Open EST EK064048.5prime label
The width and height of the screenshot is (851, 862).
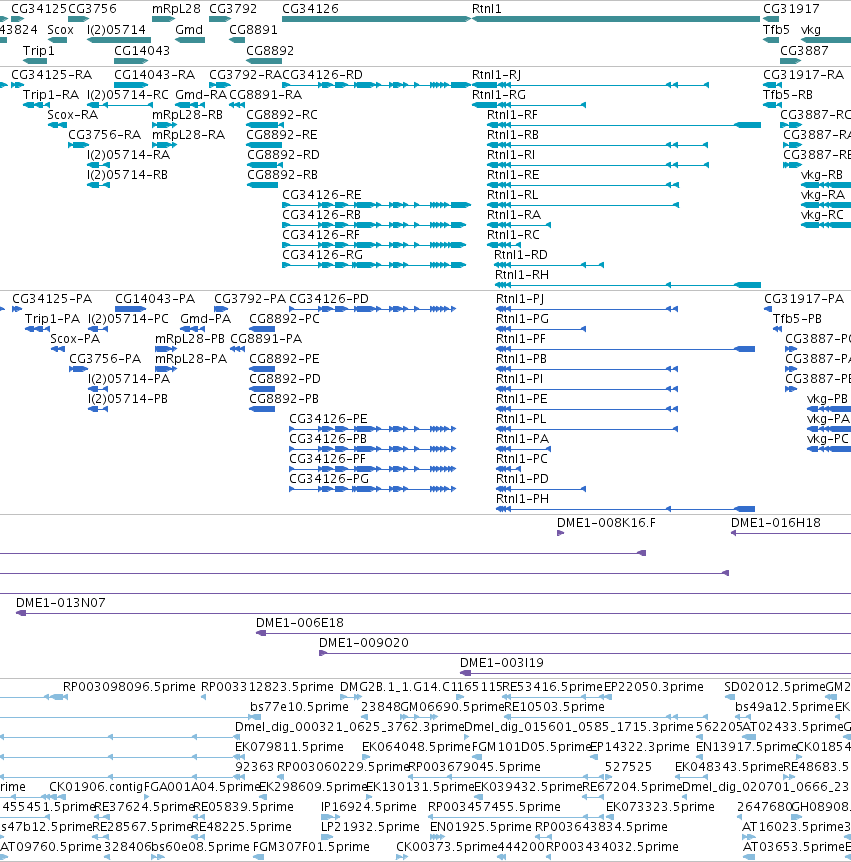[x=416, y=747]
